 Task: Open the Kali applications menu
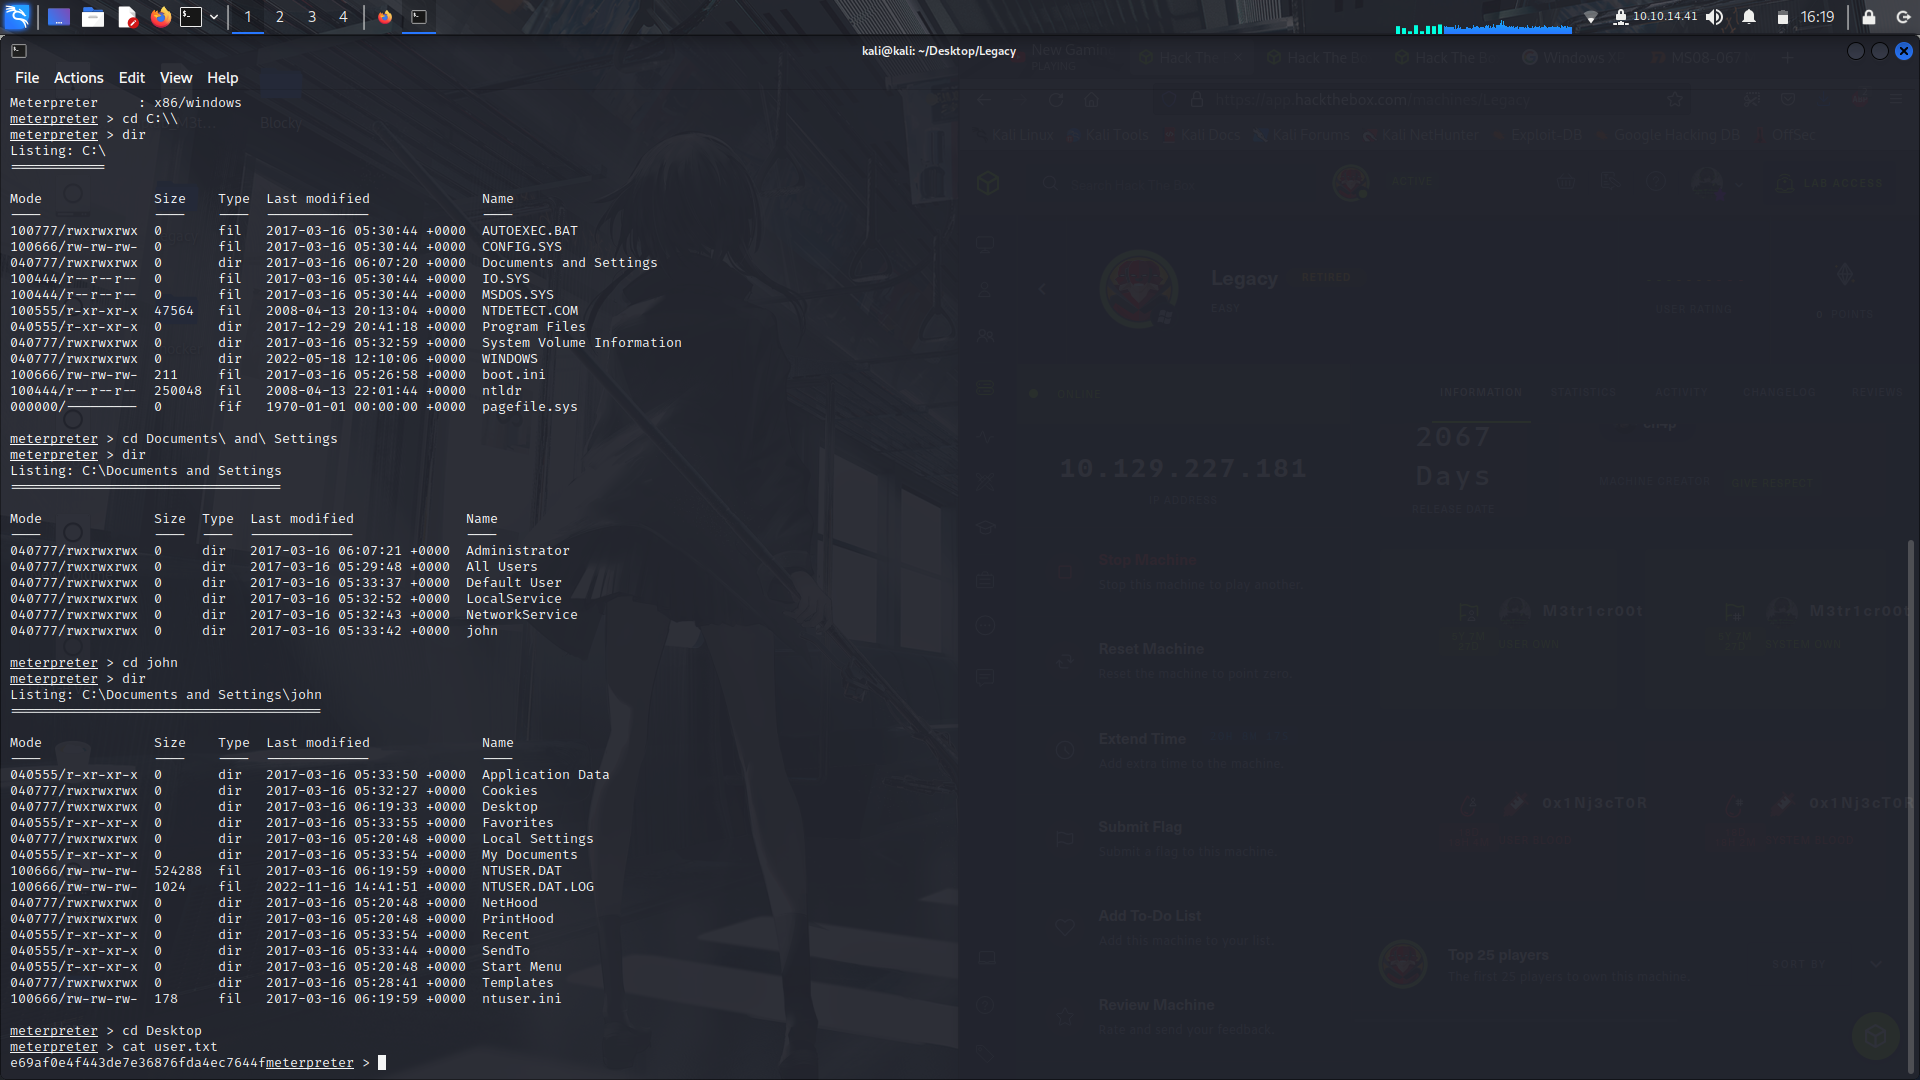point(16,16)
